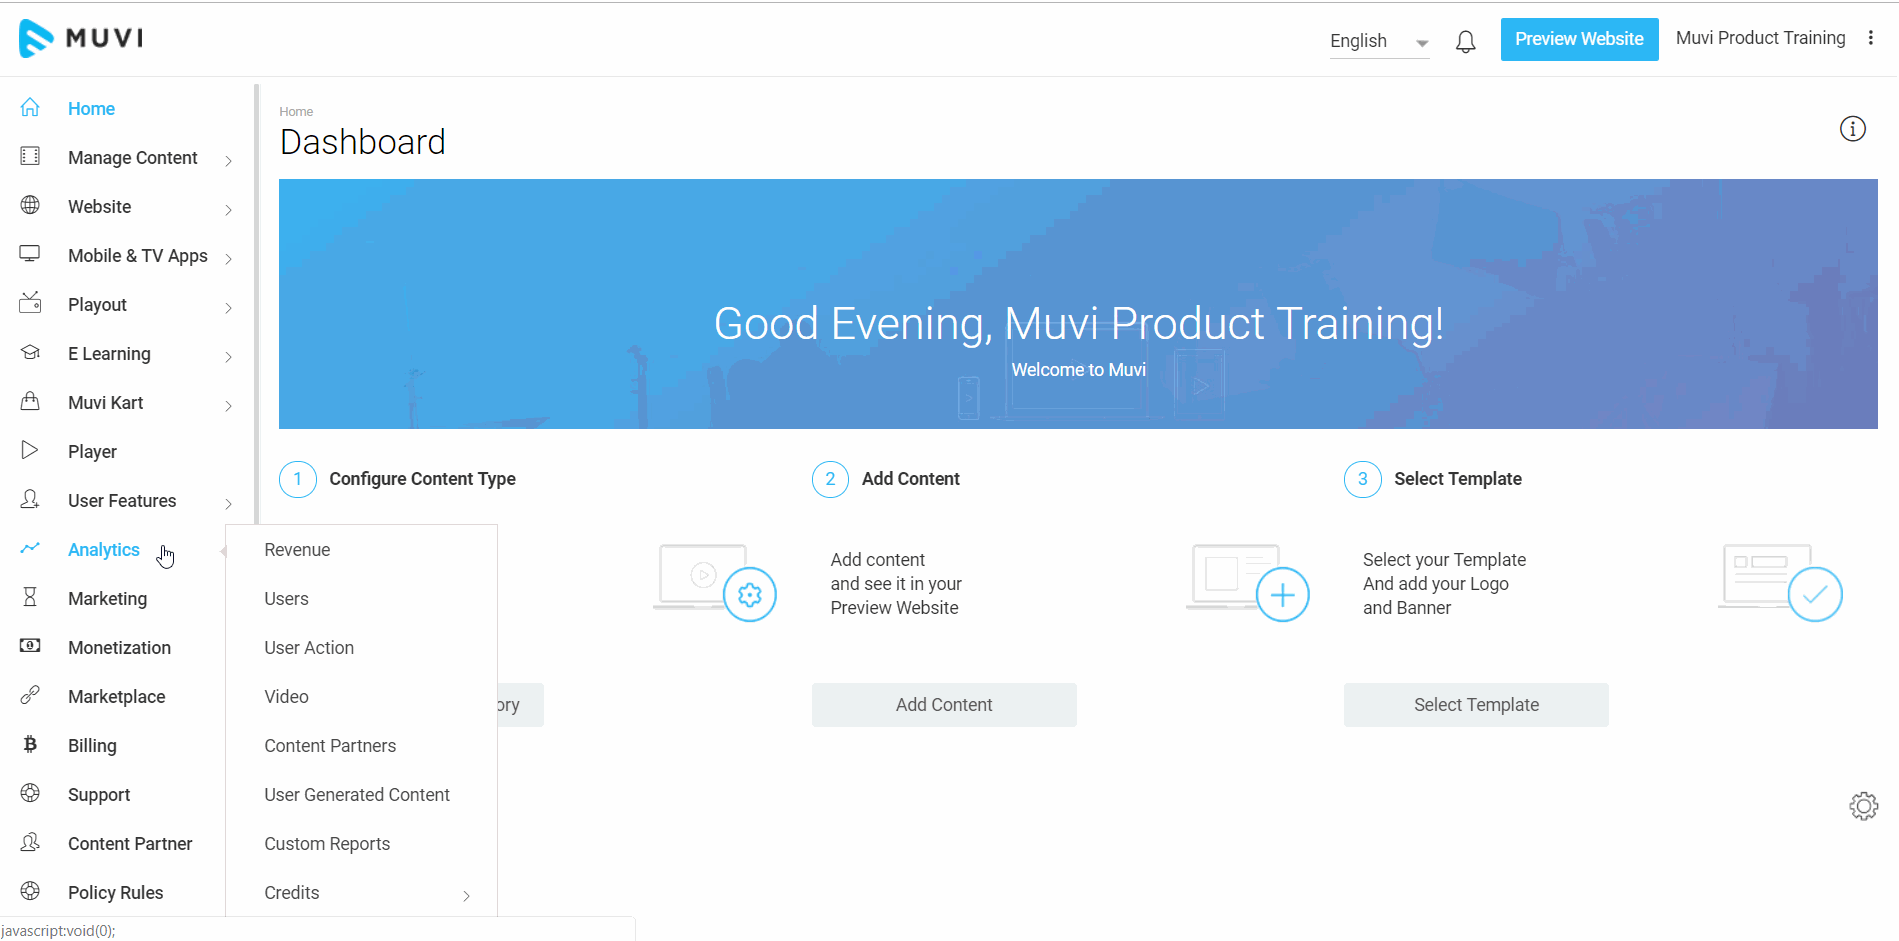Click the Monetization money icon
Image resolution: width=1899 pixels, height=941 pixels.
pyautogui.click(x=30, y=646)
